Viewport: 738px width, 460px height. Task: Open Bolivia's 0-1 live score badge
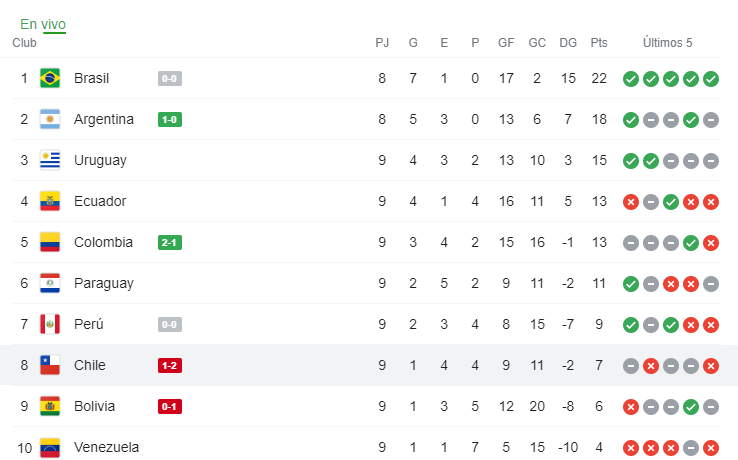170,406
